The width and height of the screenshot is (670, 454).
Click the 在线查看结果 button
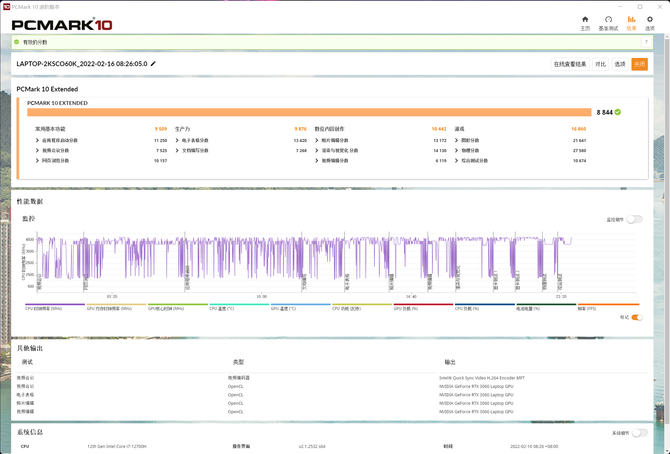[570, 64]
